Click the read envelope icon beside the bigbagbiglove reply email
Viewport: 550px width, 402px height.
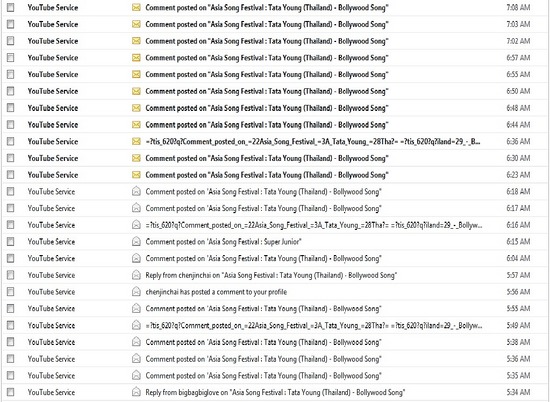136,392
